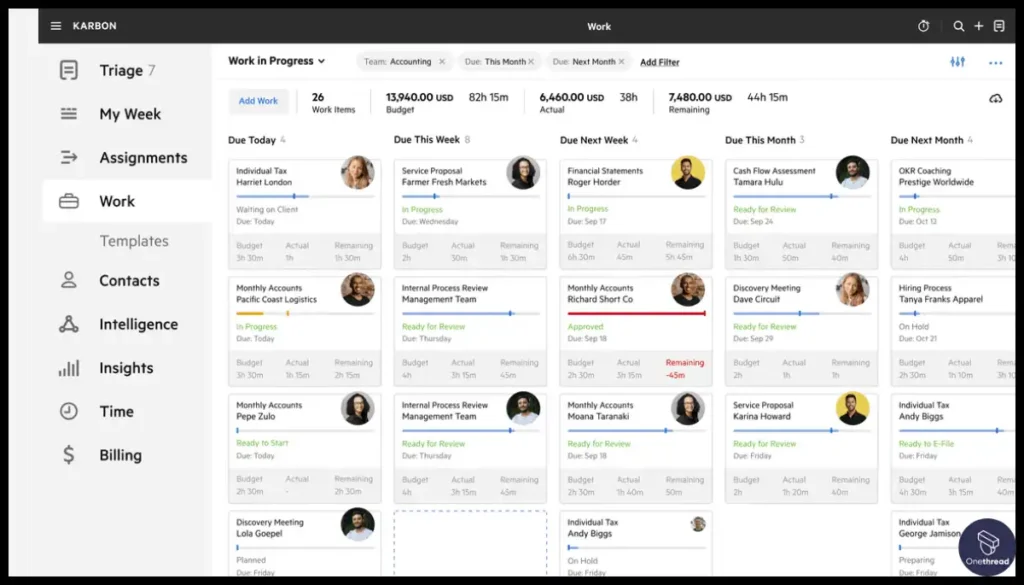Open Contacts page
Screen dimensions: 1024x585
point(127,280)
